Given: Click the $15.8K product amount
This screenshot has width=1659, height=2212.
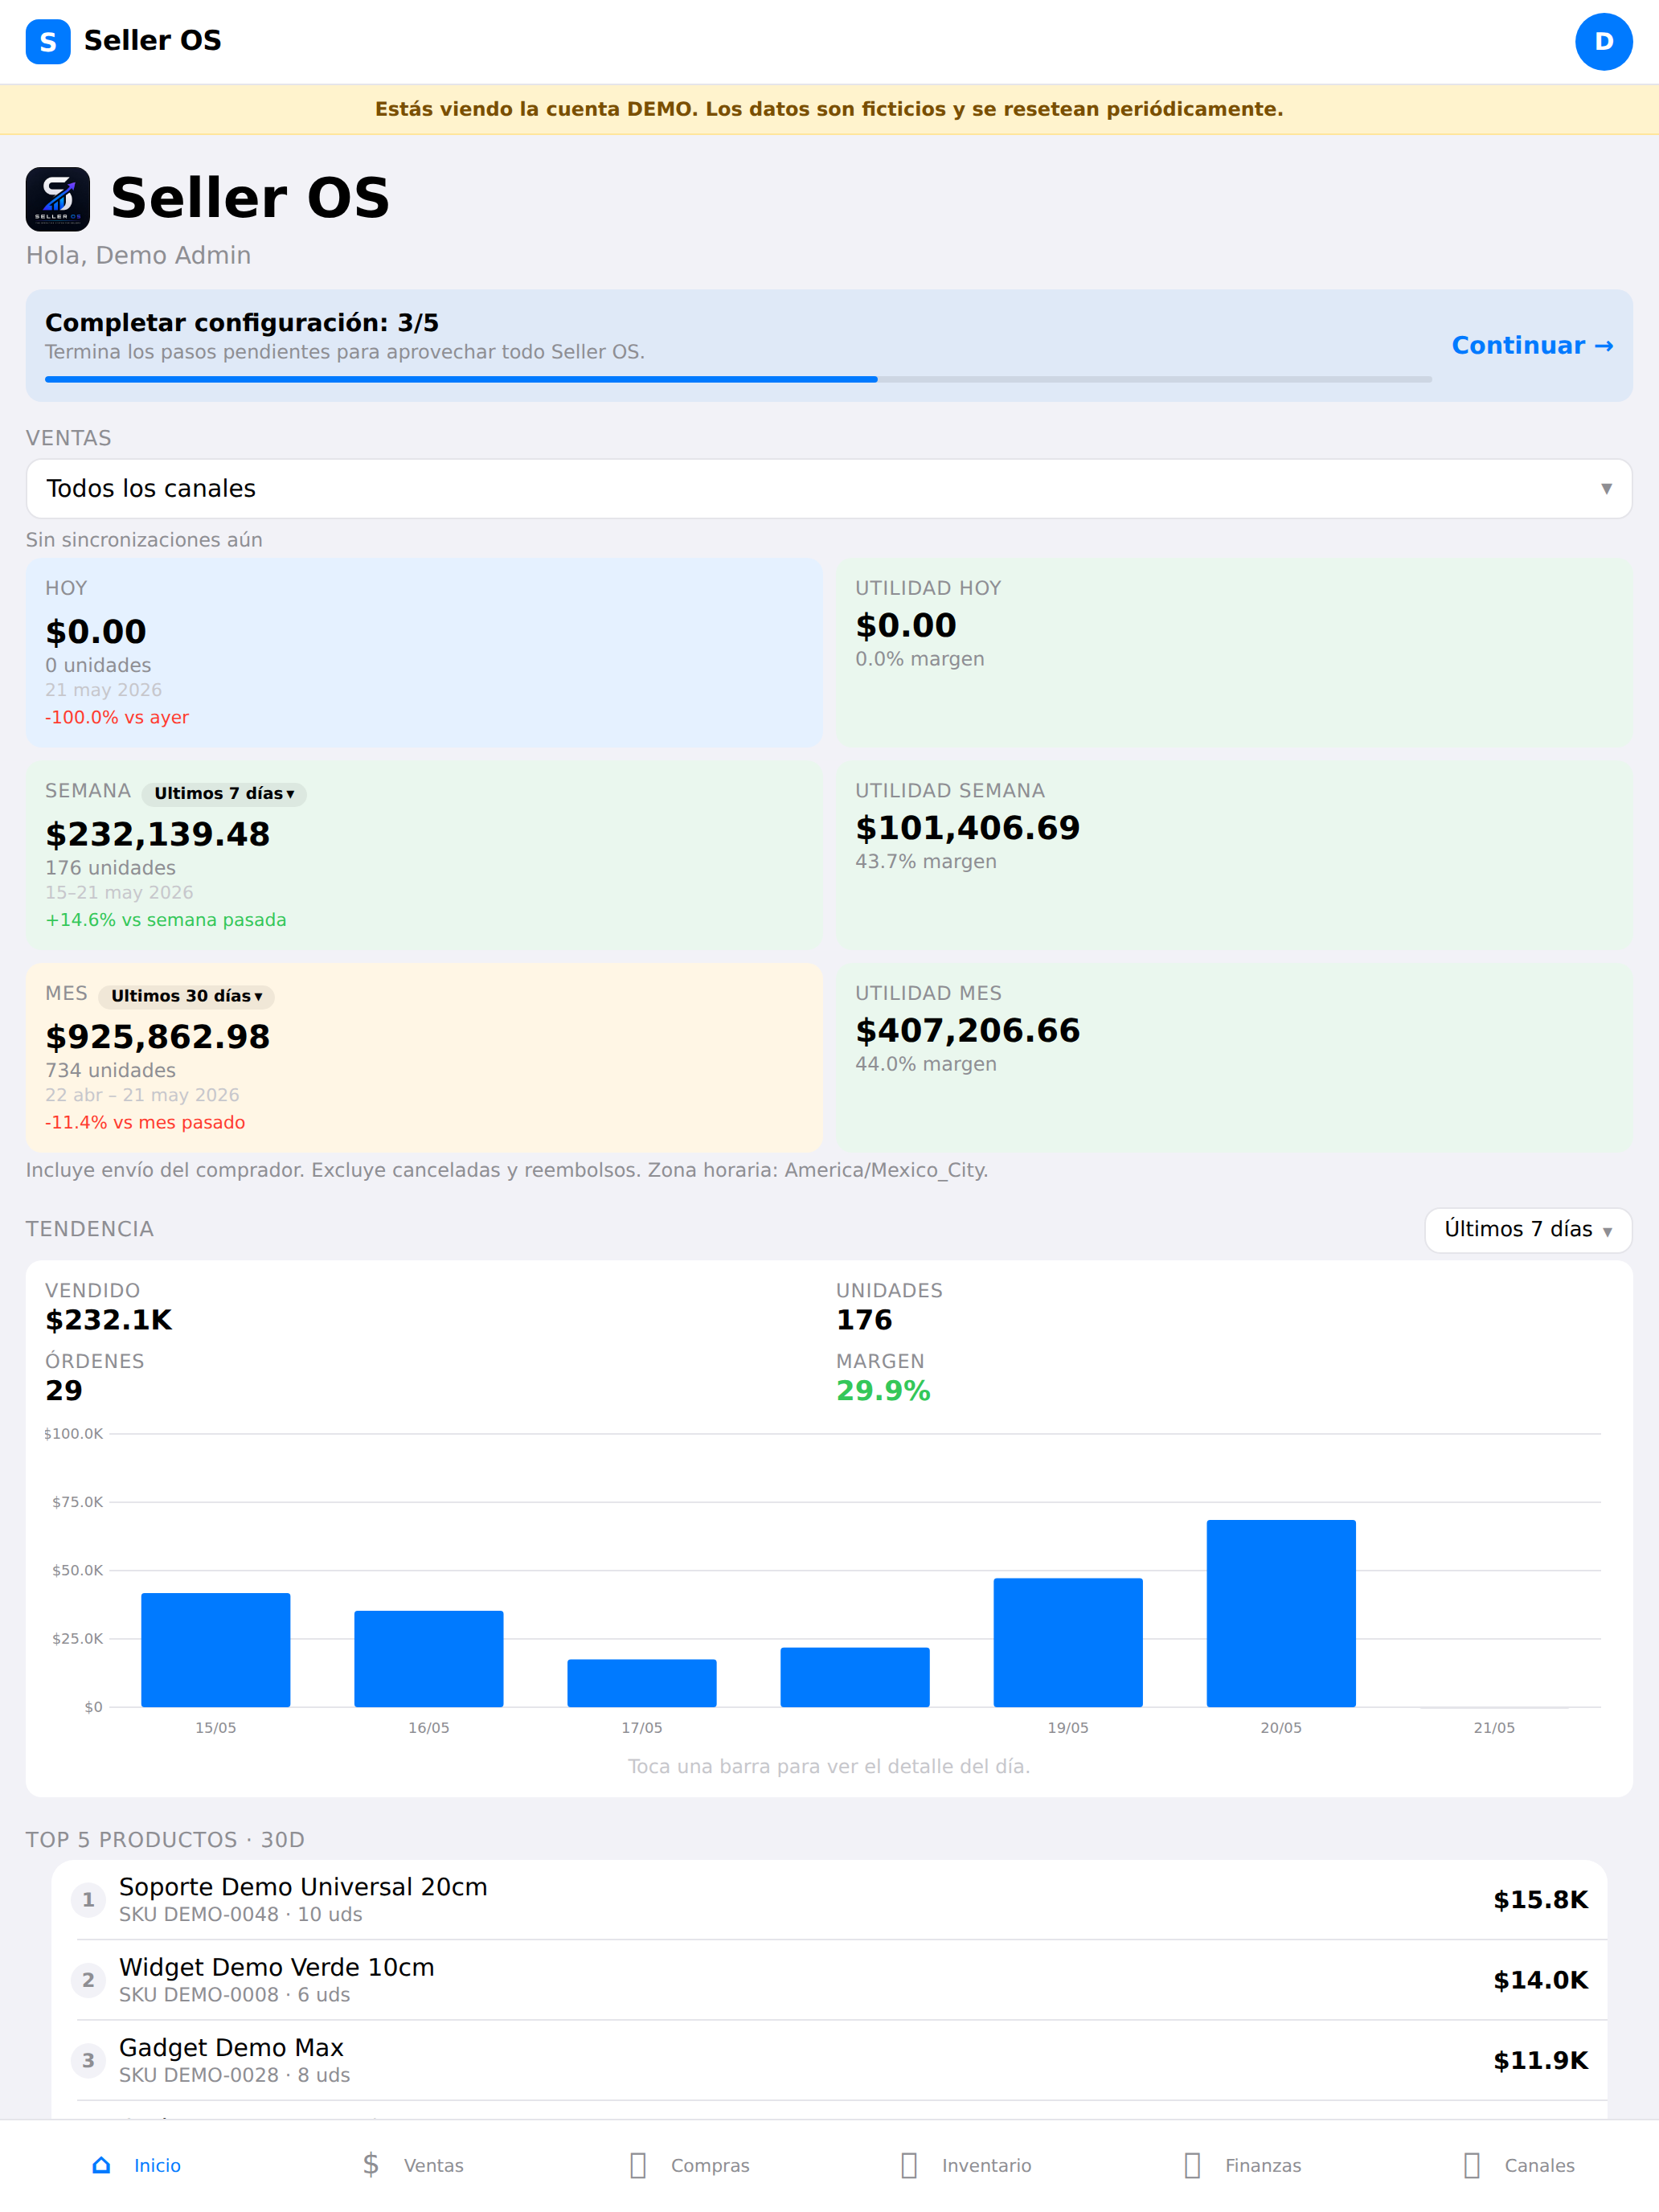Looking at the screenshot, I should point(1540,1900).
